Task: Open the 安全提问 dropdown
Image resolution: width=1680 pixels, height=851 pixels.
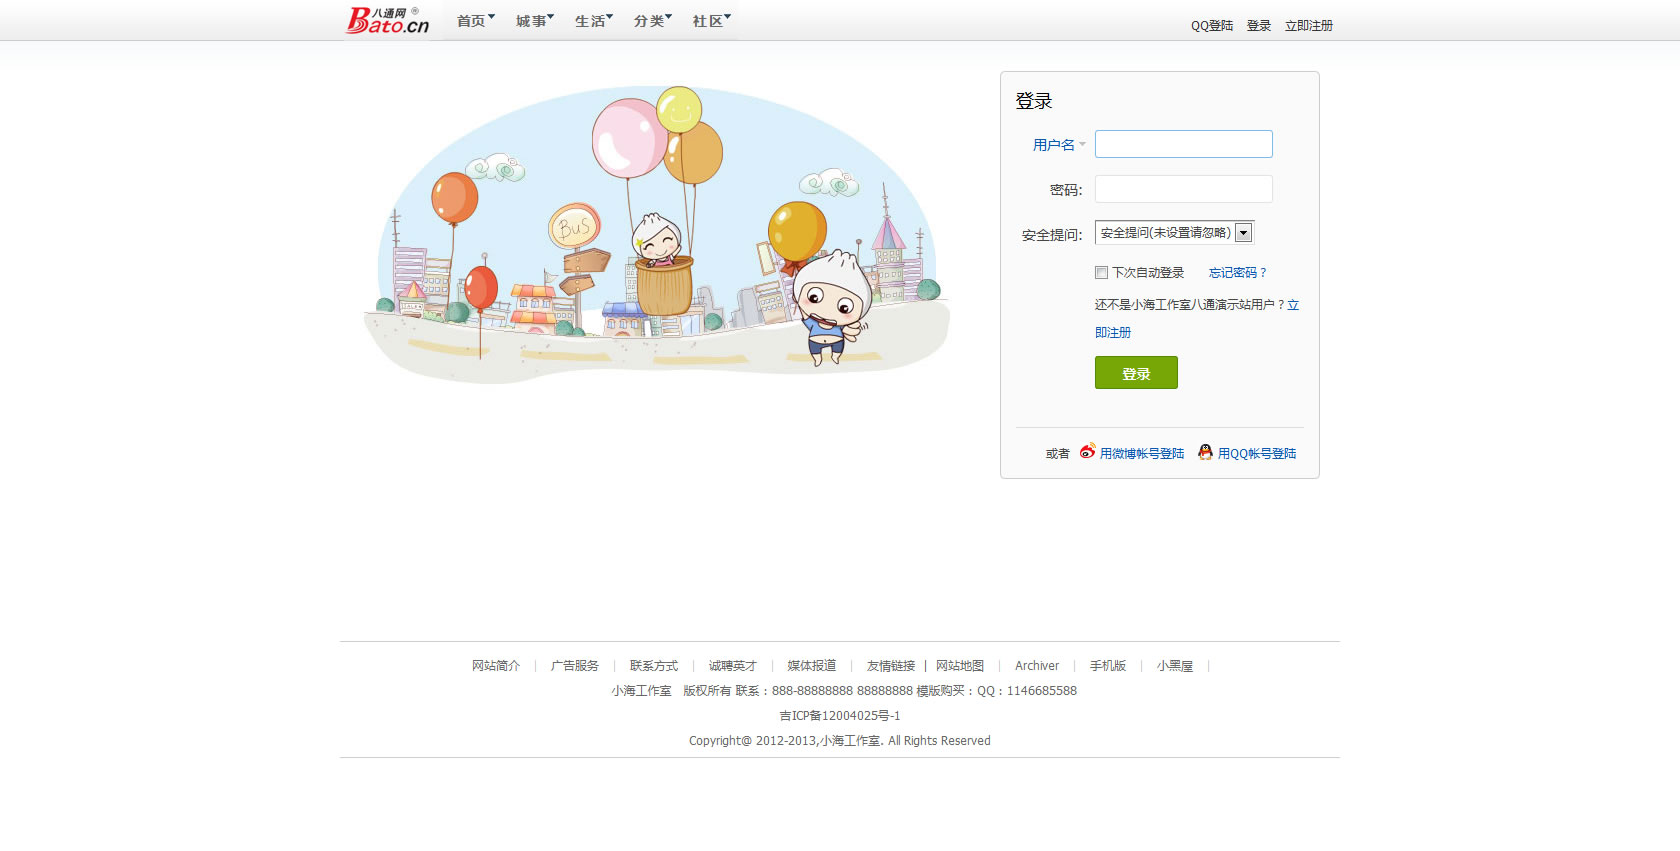Action: coord(1175,233)
